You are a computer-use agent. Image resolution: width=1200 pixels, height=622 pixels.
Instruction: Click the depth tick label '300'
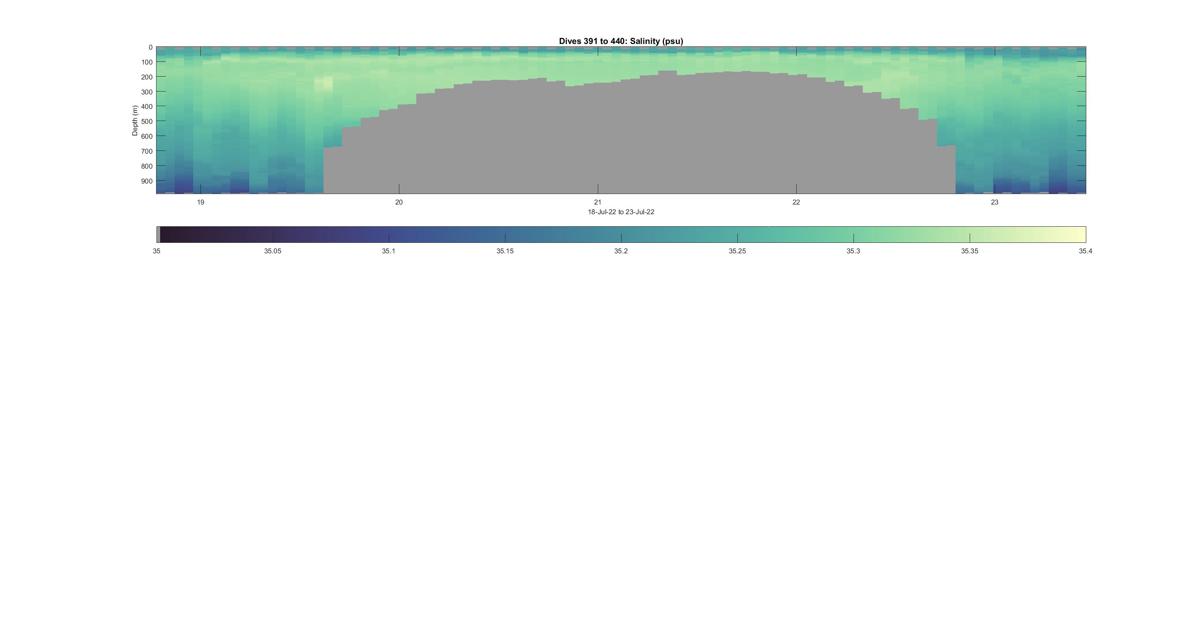tap(147, 92)
